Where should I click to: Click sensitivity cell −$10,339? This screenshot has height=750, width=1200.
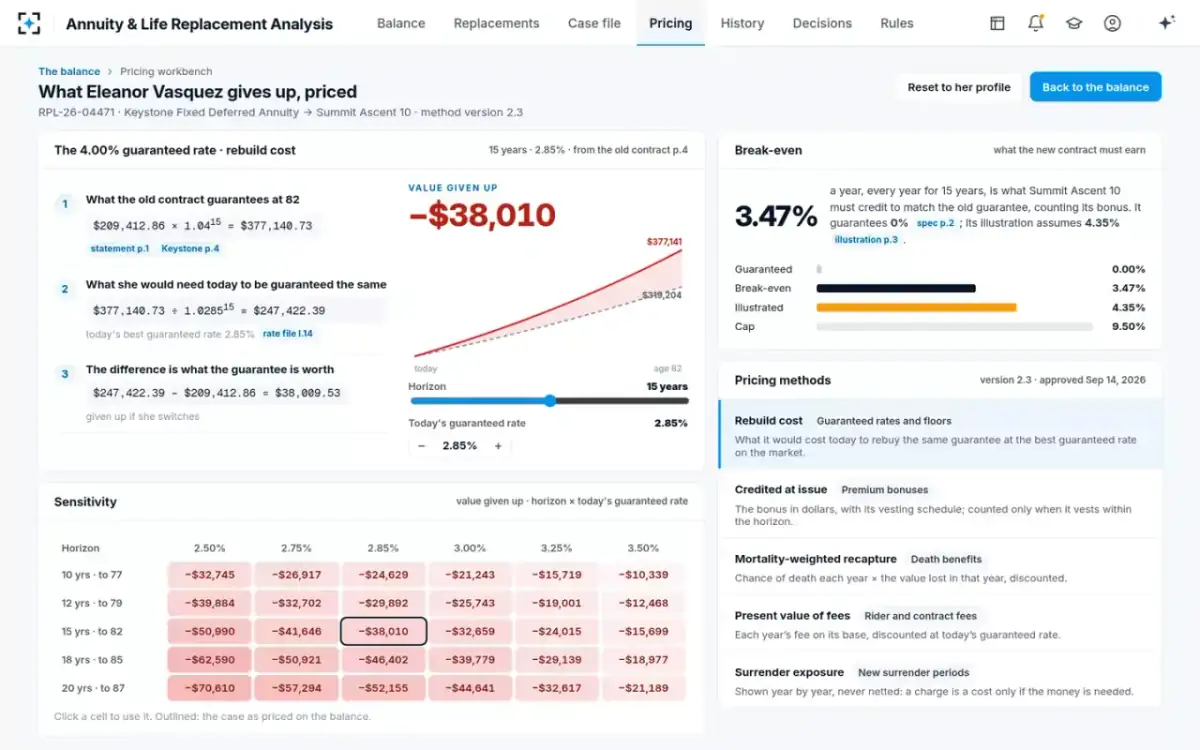[643, 575]
